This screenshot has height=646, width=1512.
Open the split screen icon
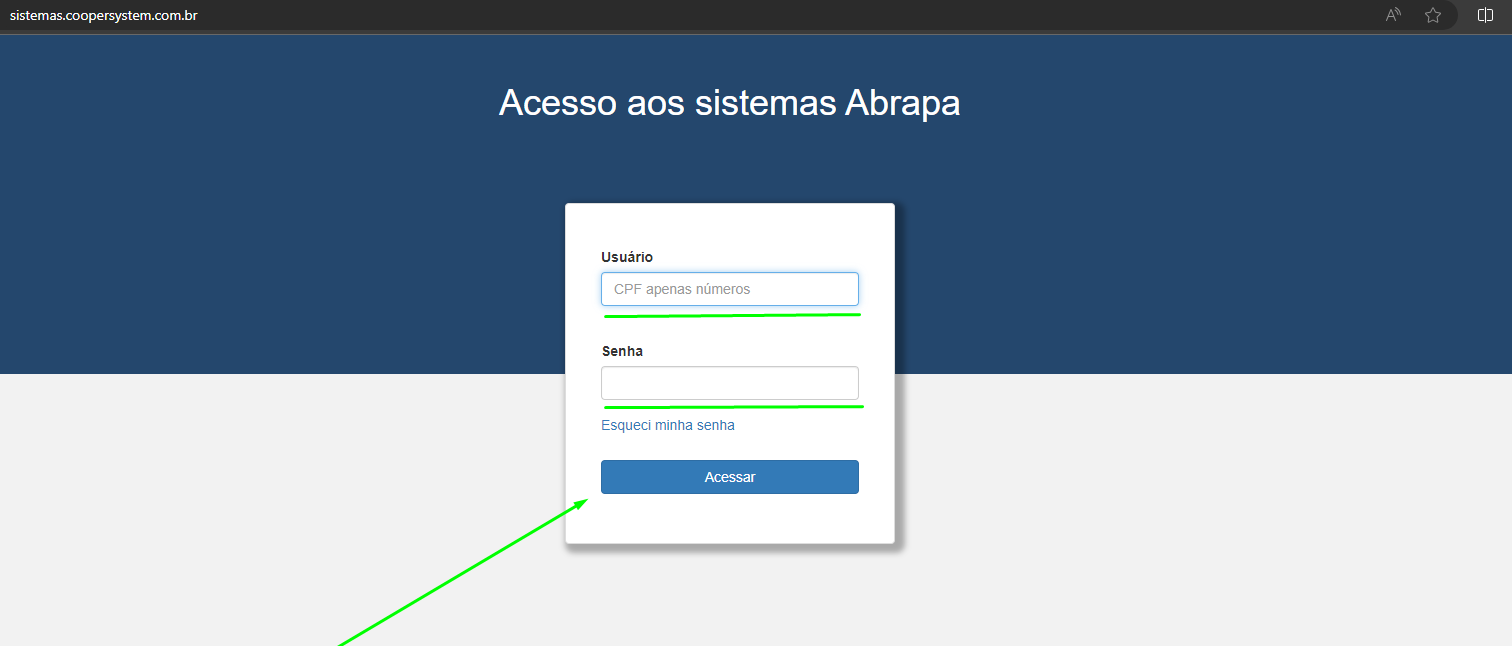click(x=1485, y=15)
